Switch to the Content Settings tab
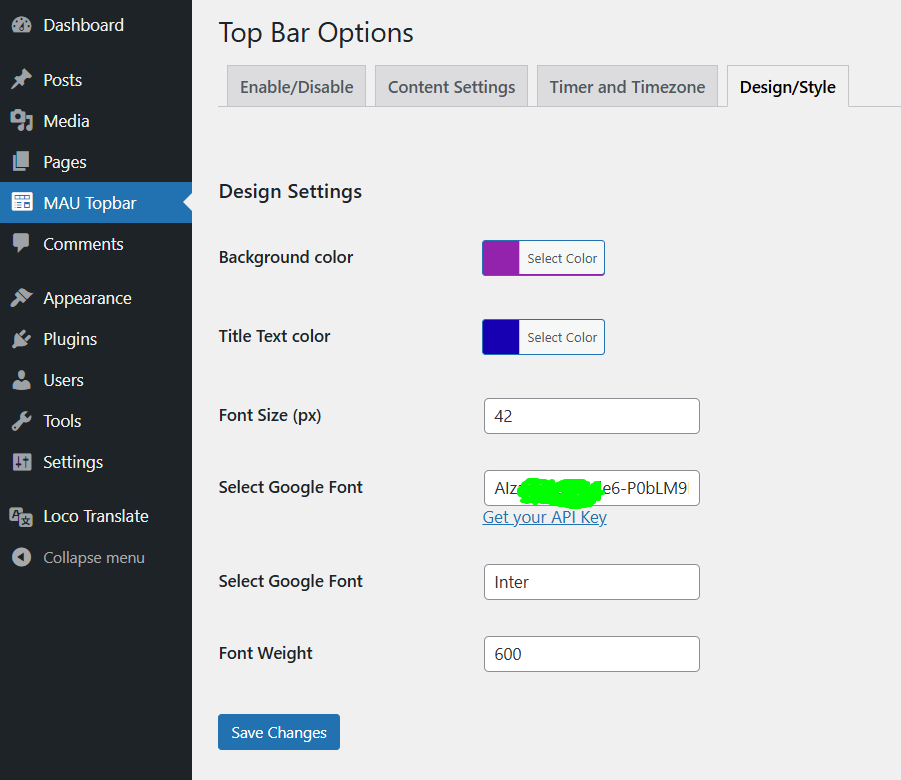This screenshot has width=901, height=780. point(451,86)
